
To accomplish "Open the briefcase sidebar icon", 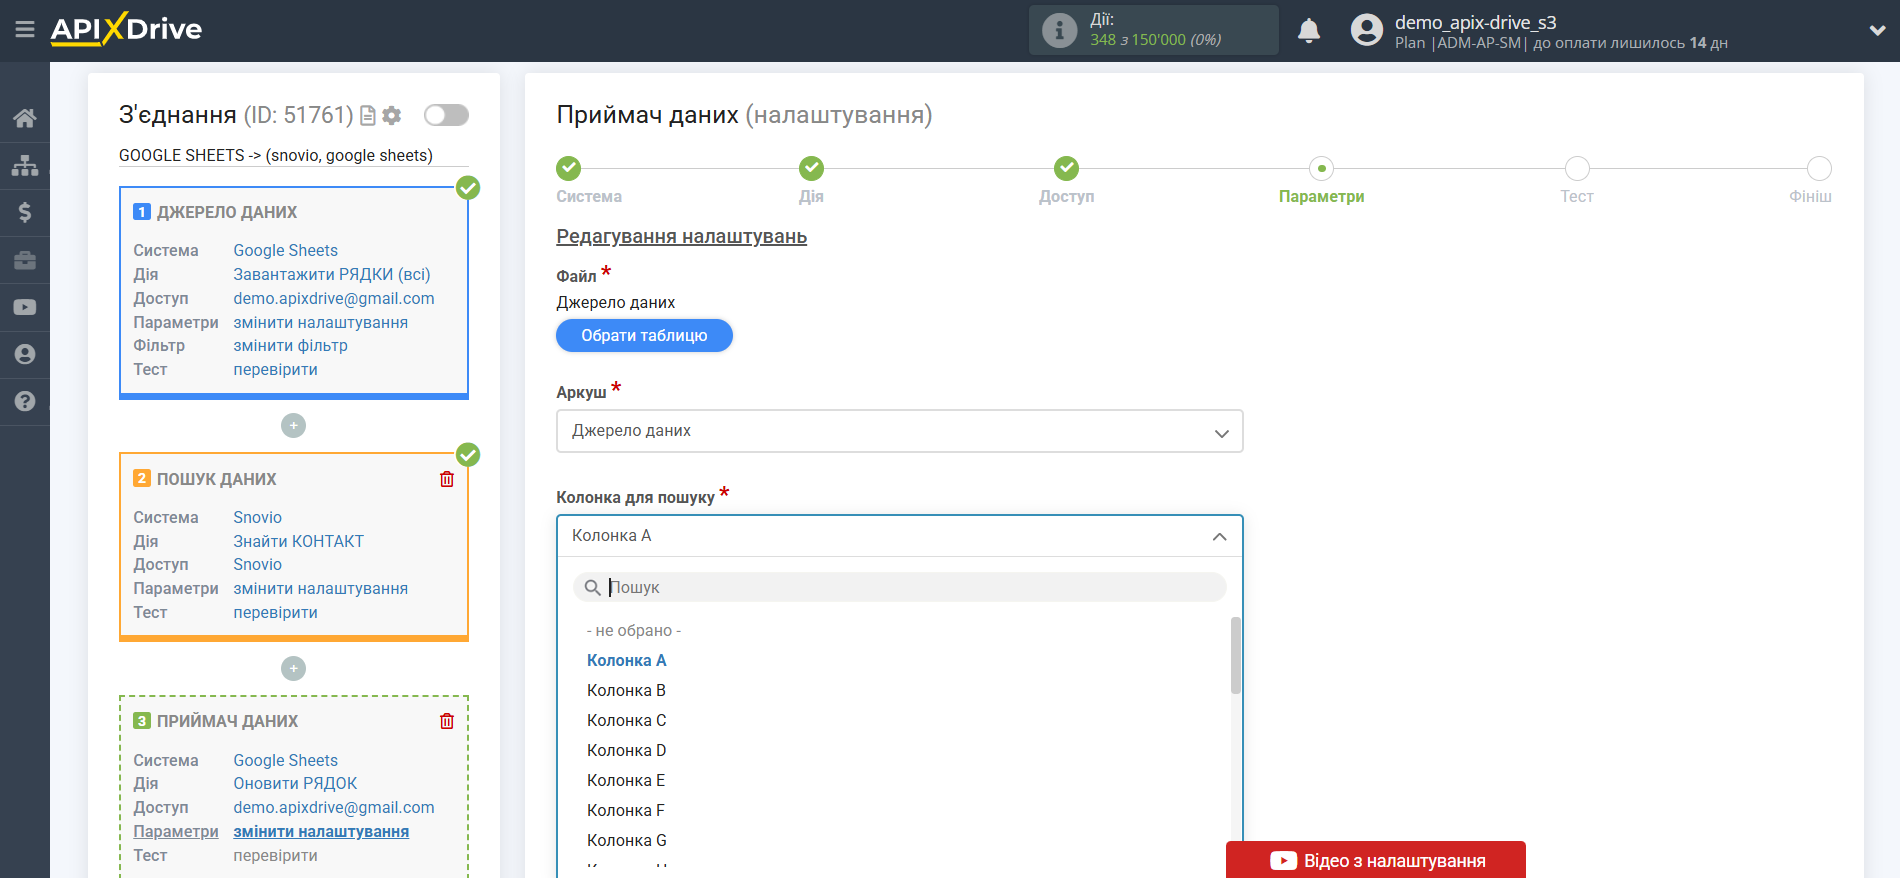I will point(25,260).
